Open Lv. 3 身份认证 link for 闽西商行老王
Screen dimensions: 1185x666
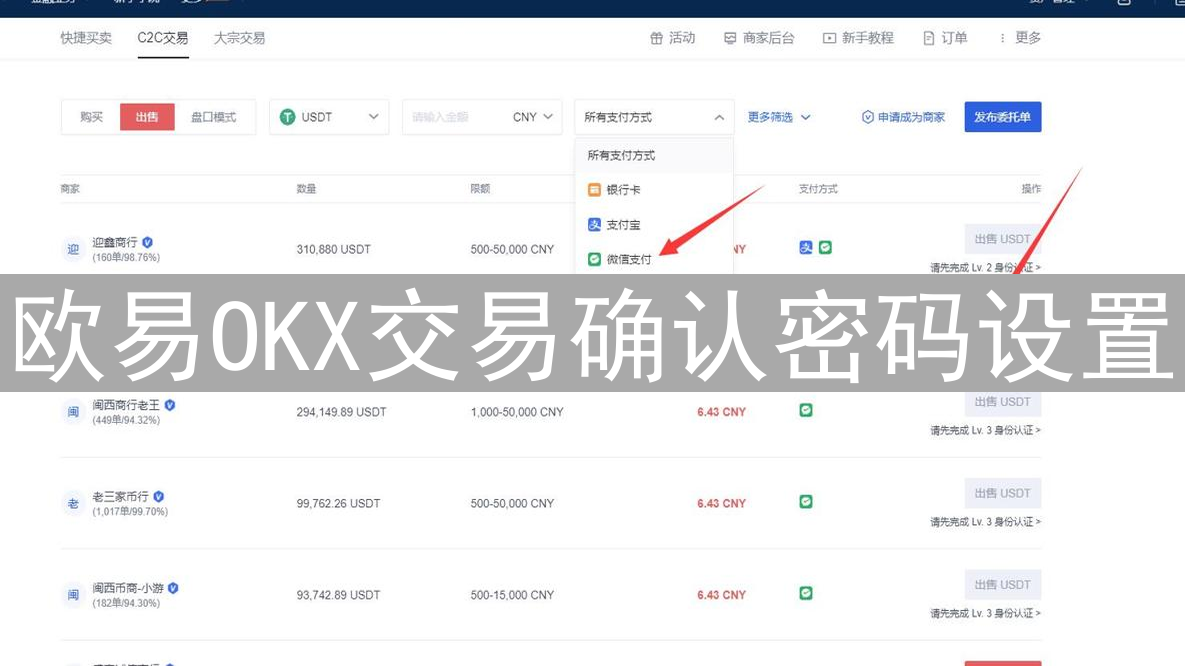(985, 431)
